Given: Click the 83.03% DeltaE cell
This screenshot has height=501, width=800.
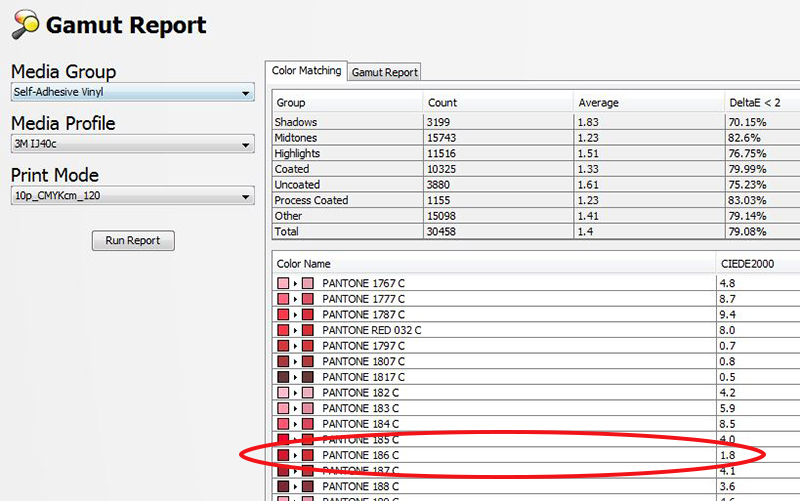Looking at the screenshot, I should [747, 200].
